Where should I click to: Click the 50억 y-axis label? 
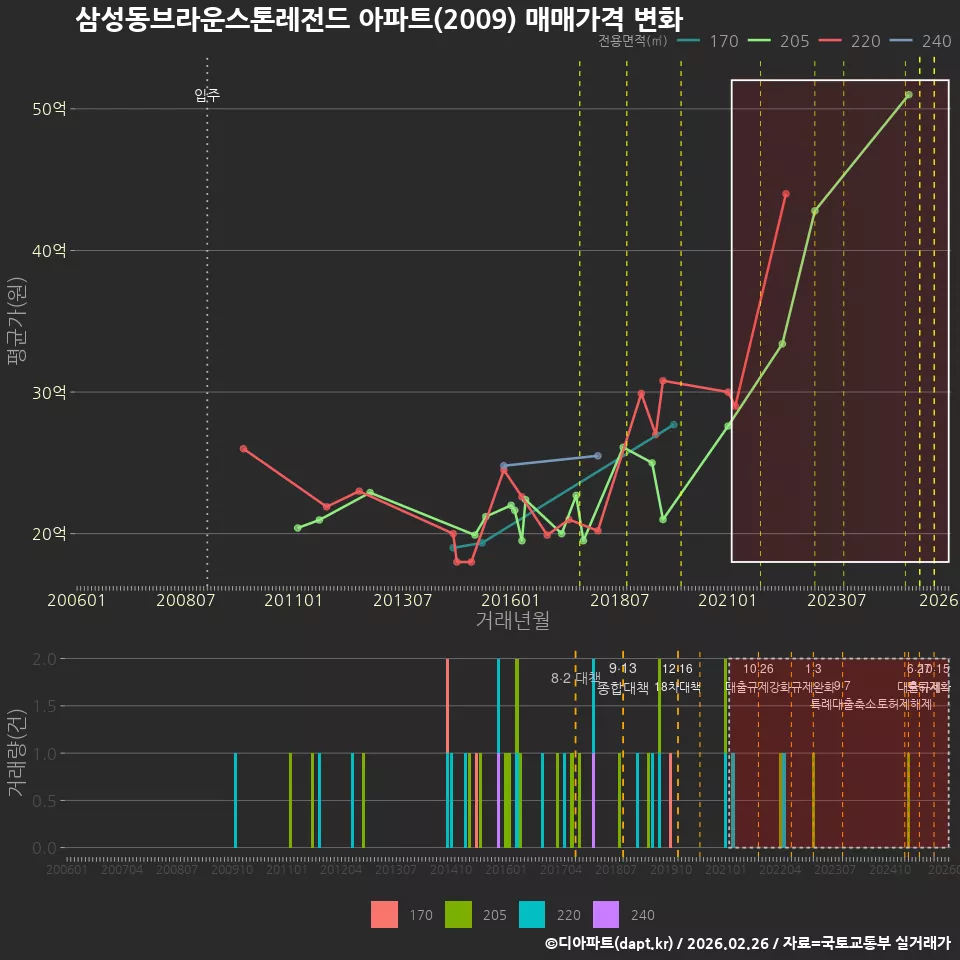(49, 109)
